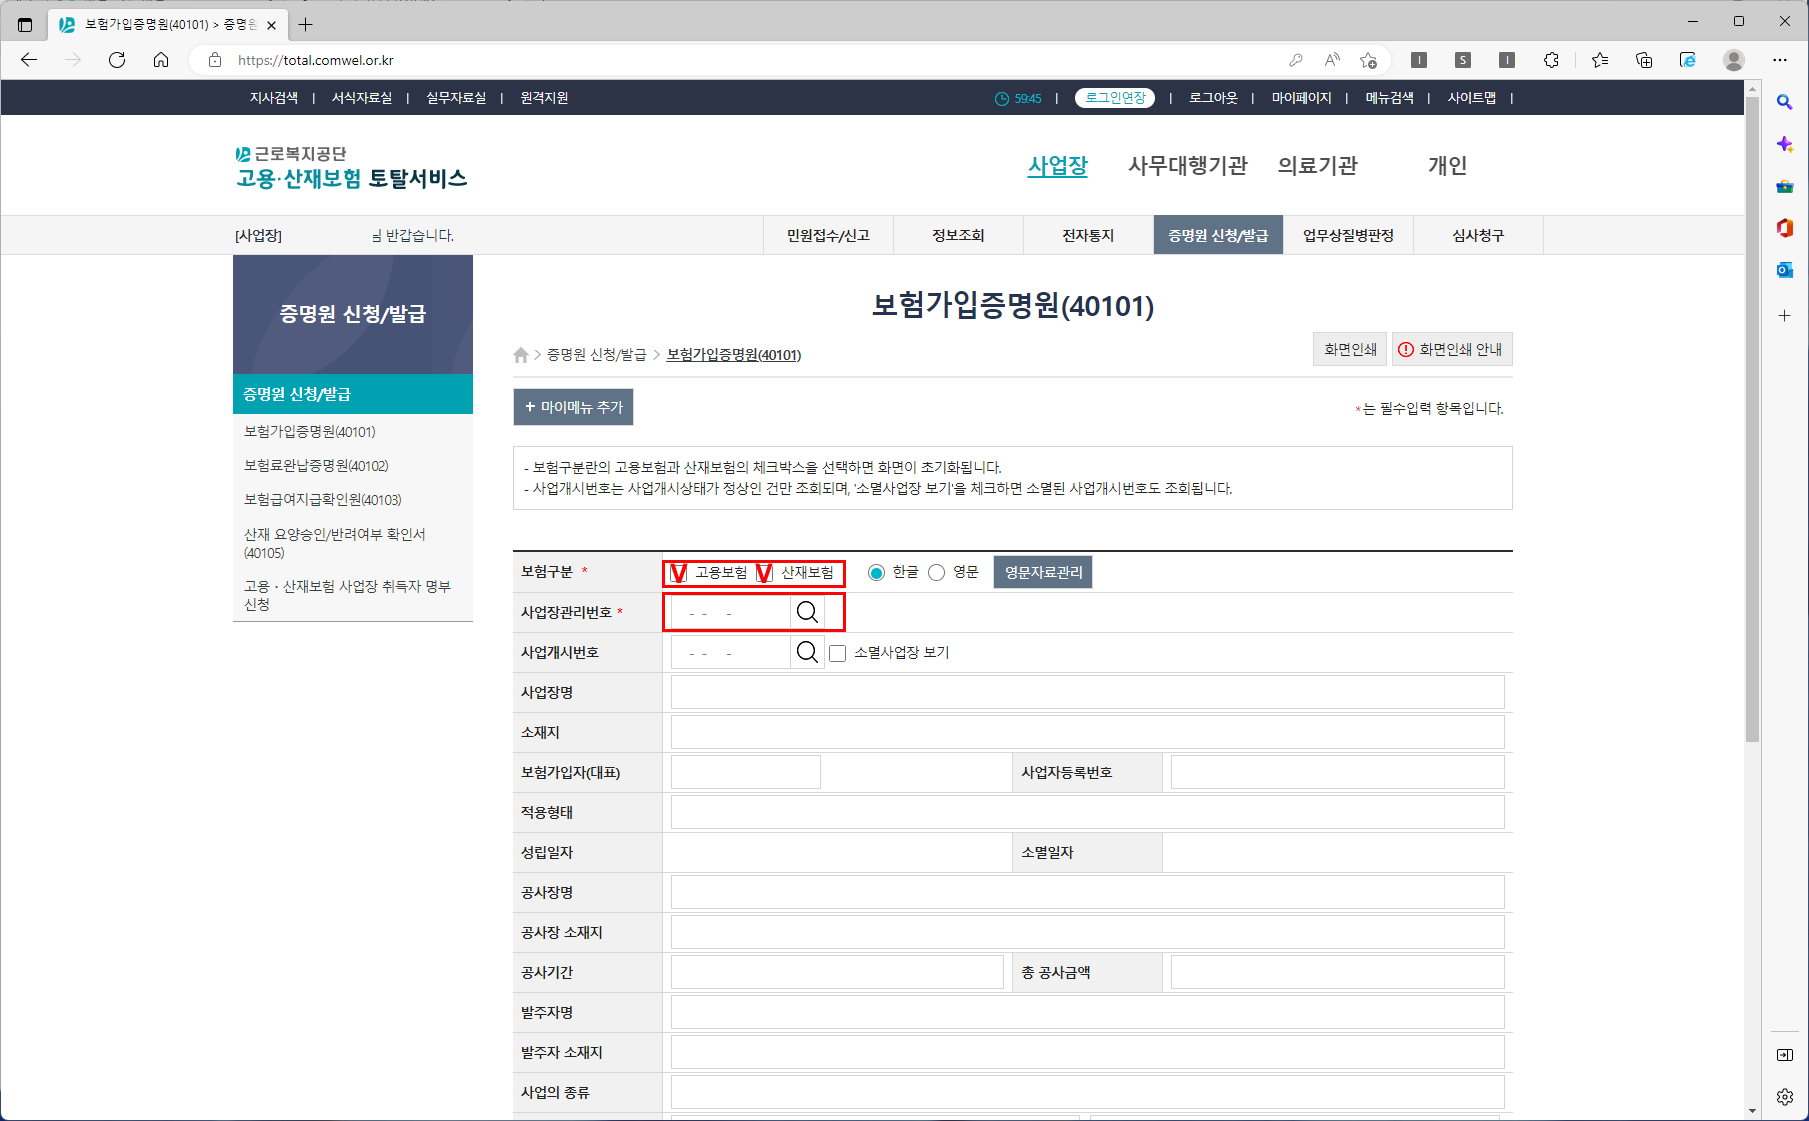
Task: Click search magnifier for 사업장관리번호
Action: pos(807,612)
